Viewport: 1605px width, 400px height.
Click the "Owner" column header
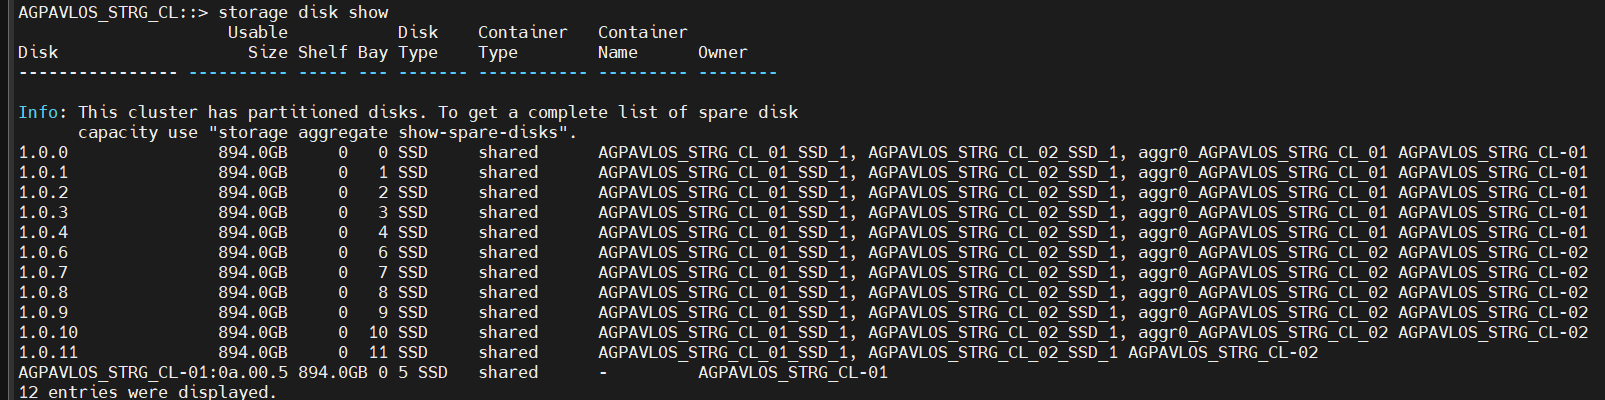pos(722,52)
